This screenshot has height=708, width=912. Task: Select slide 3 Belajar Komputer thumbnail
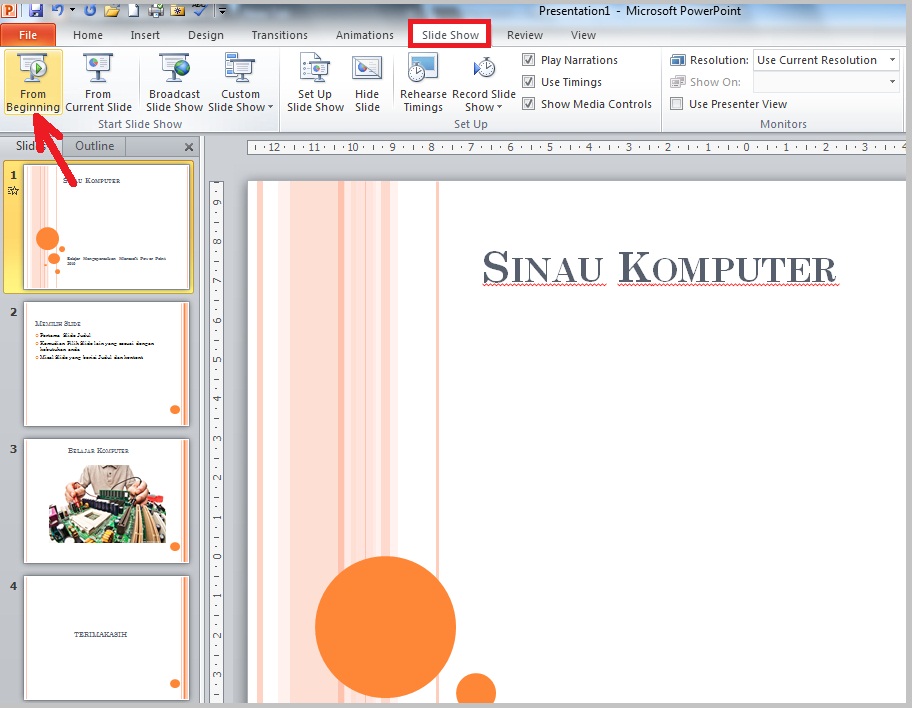coord(106,500)
